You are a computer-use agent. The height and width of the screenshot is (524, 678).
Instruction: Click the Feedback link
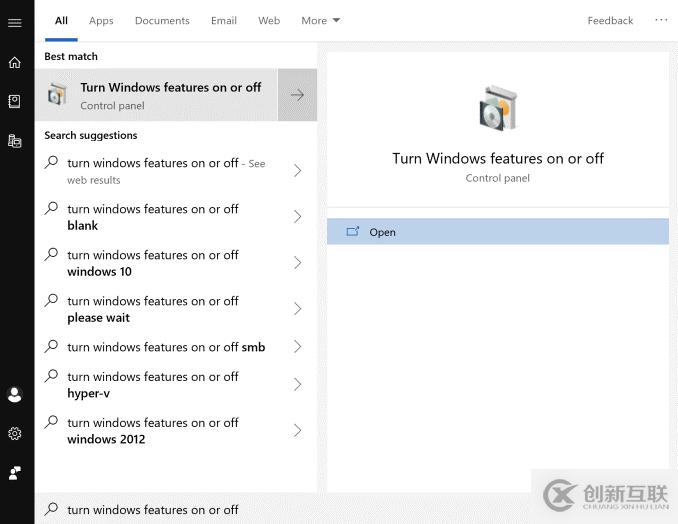pos(610,21)
